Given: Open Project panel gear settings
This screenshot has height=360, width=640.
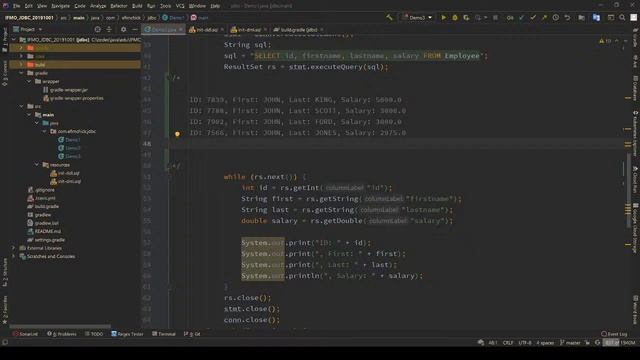Looking at the screenshot, I should click(123, 29).
